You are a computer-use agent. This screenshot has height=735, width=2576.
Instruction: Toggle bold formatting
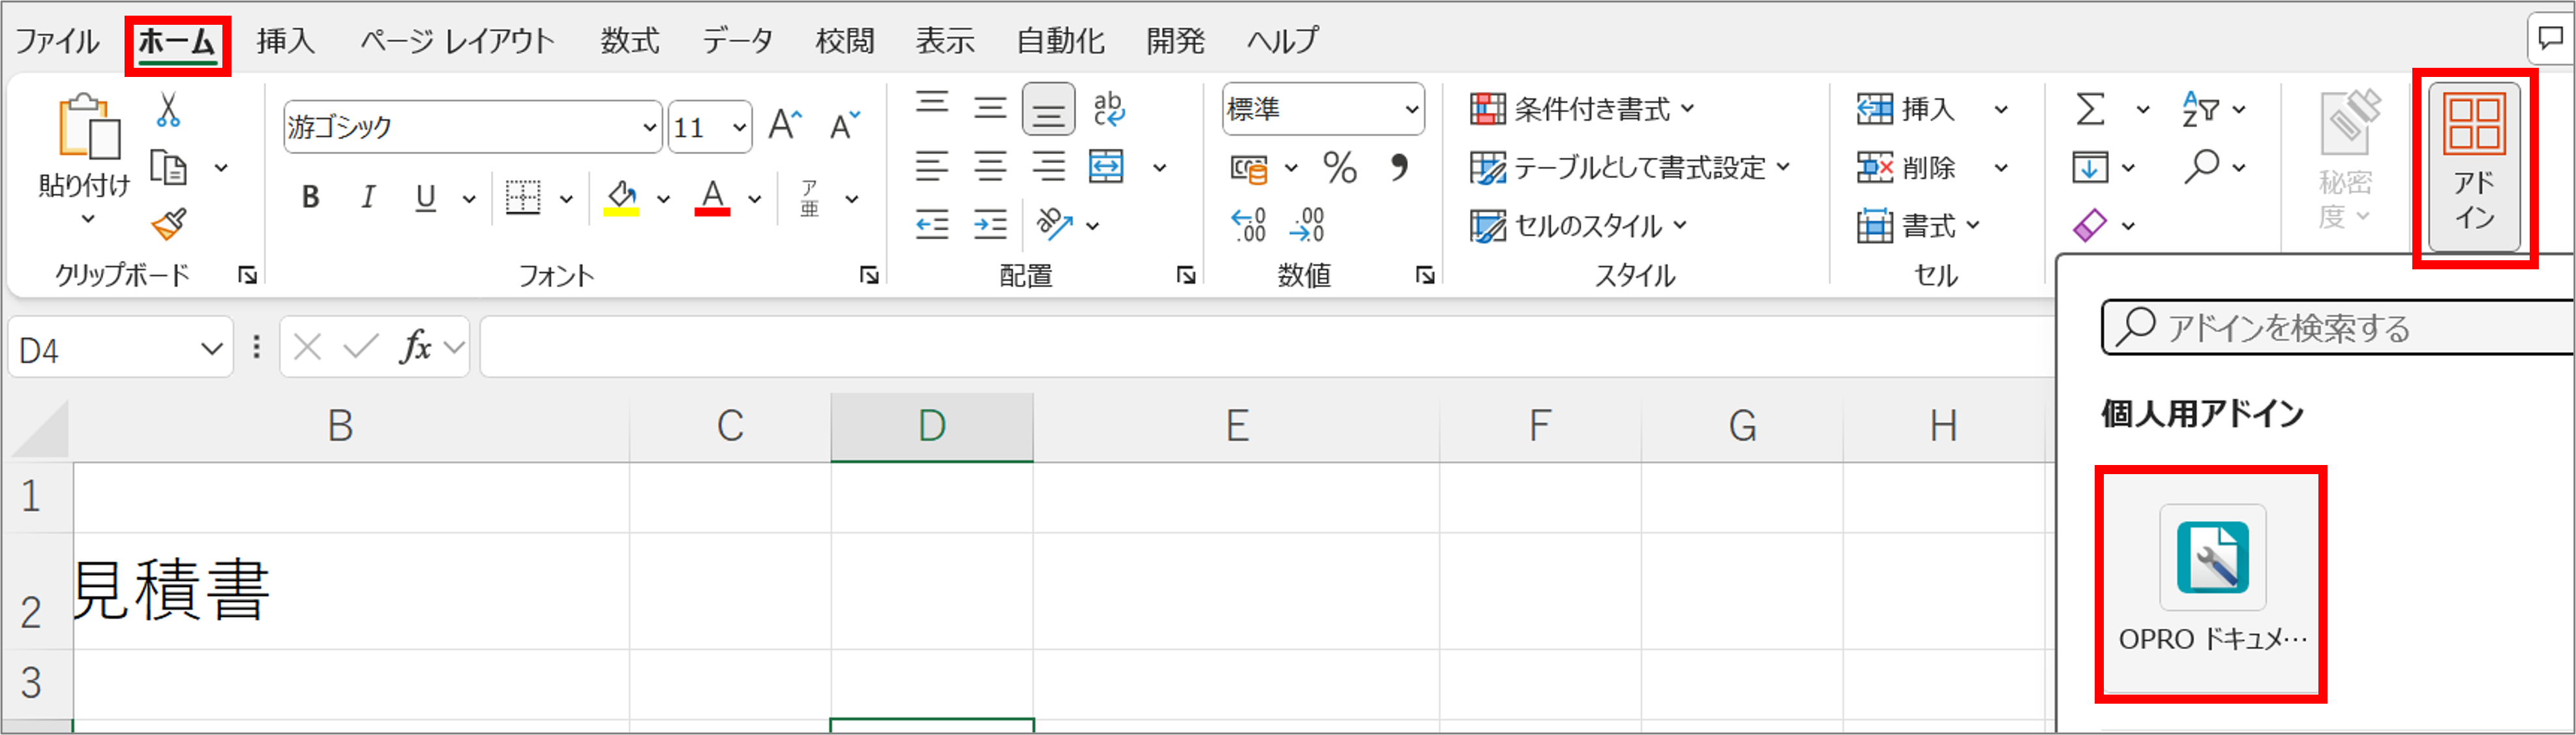[310, 197]
